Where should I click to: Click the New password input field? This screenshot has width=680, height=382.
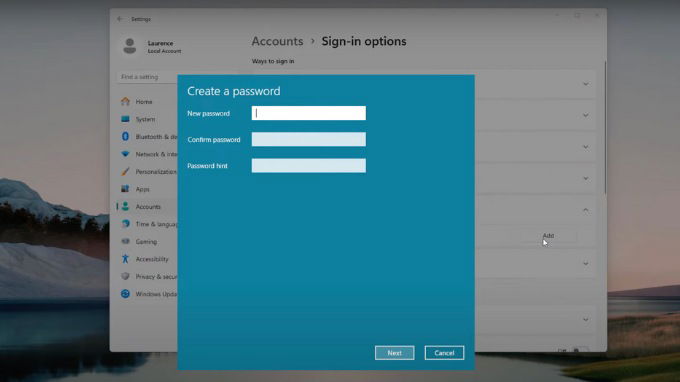click(308, 113)
